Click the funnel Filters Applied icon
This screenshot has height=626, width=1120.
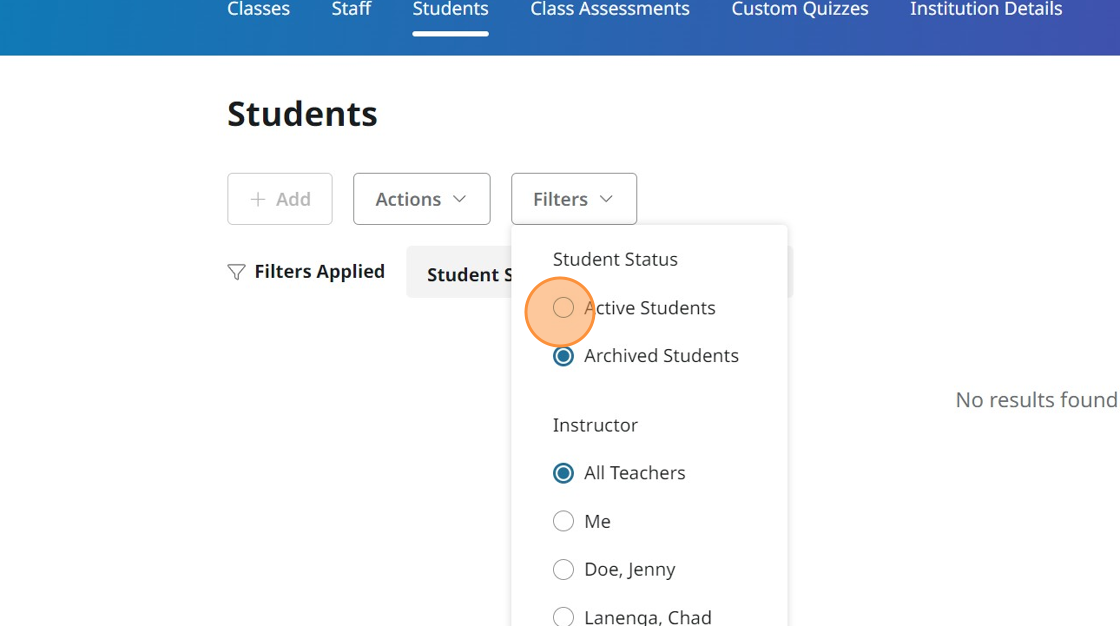[x=236, y=272]
